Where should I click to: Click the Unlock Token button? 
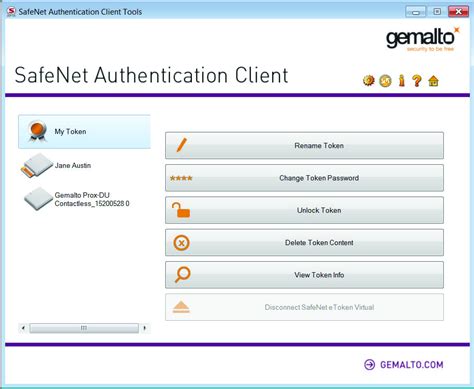click(304, 210)
